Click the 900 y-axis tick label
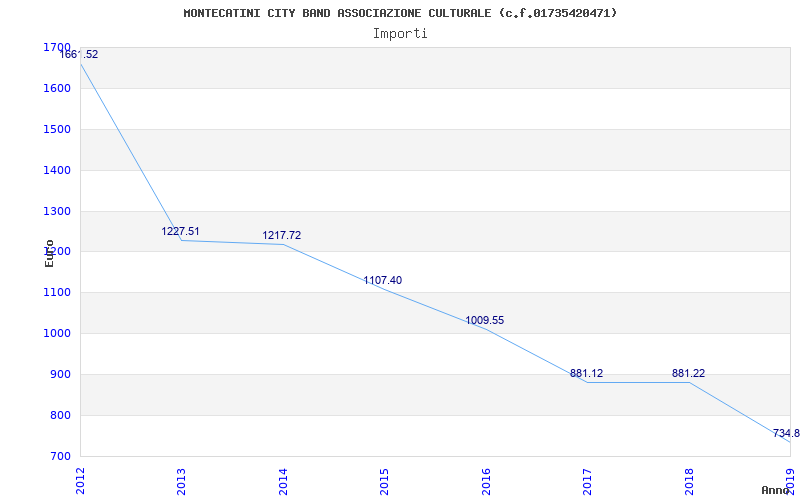 coord(60,374)
